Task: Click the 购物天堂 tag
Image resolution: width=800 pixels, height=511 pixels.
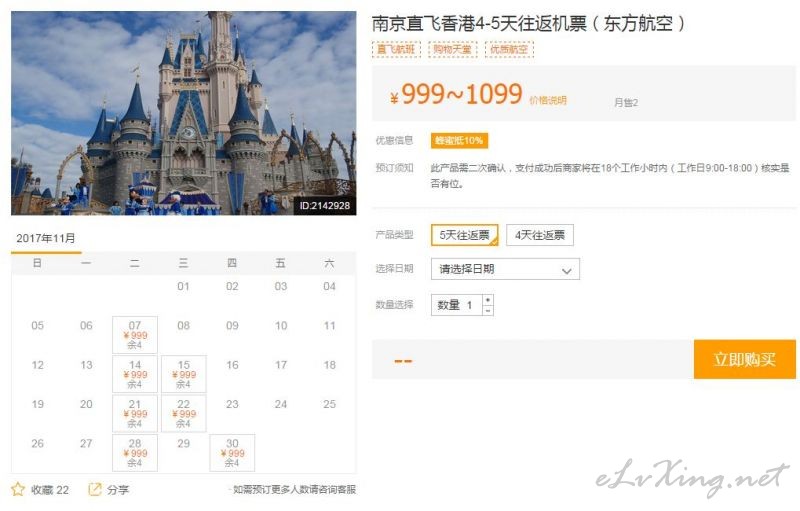Action: click(453, 49)
